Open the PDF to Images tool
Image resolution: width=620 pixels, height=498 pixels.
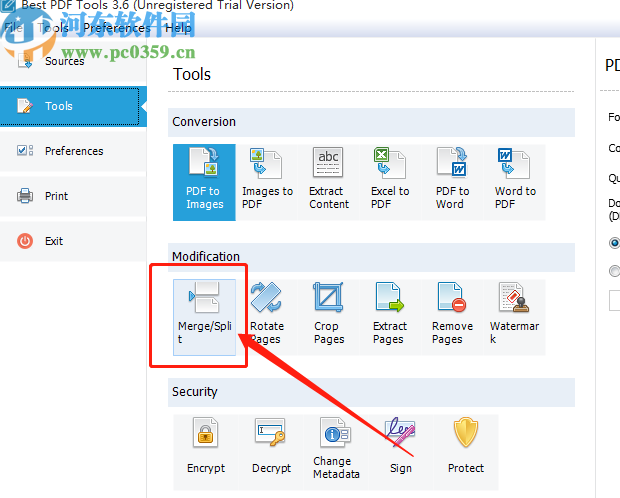[x=204, y=182]
